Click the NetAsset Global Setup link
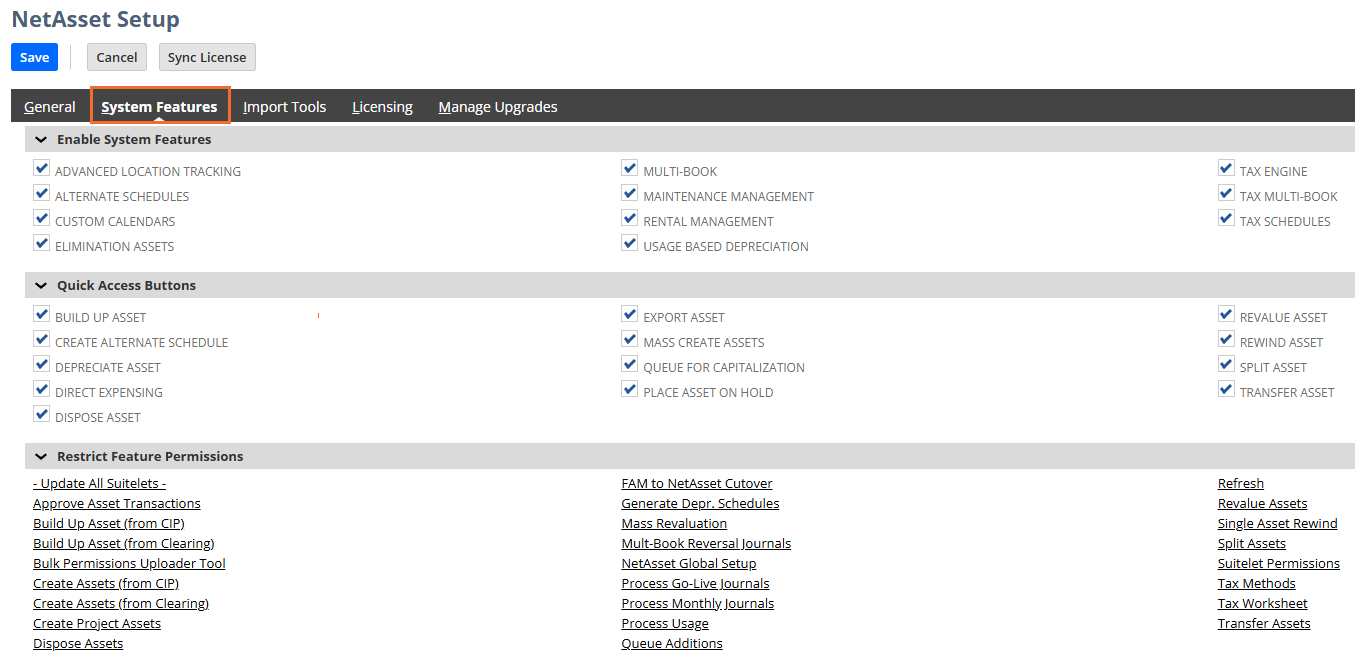 tap(688, 563)
